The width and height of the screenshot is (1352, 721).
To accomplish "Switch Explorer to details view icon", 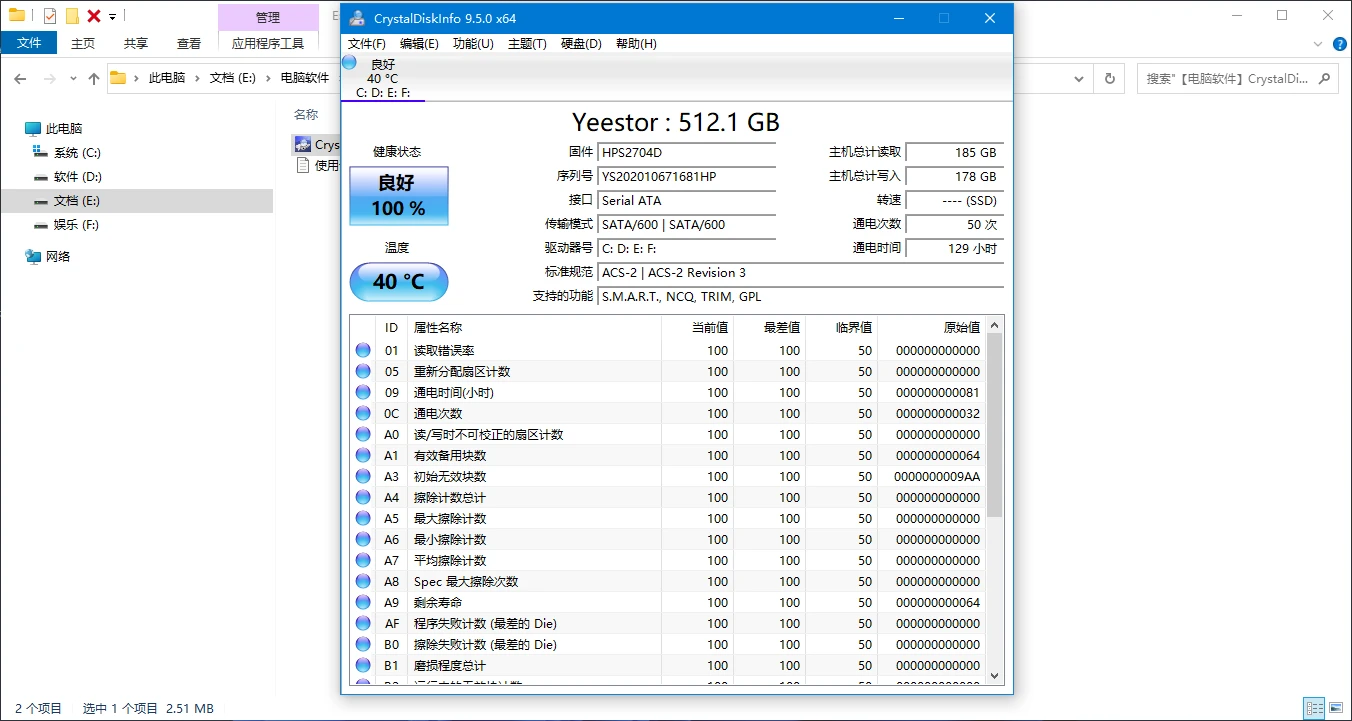I will (x=1314, y=708).
